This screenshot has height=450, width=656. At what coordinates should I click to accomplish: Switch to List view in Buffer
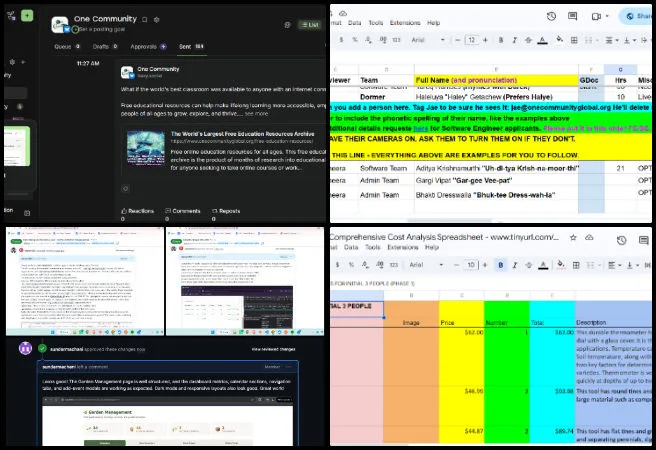[x=310, y=25]
